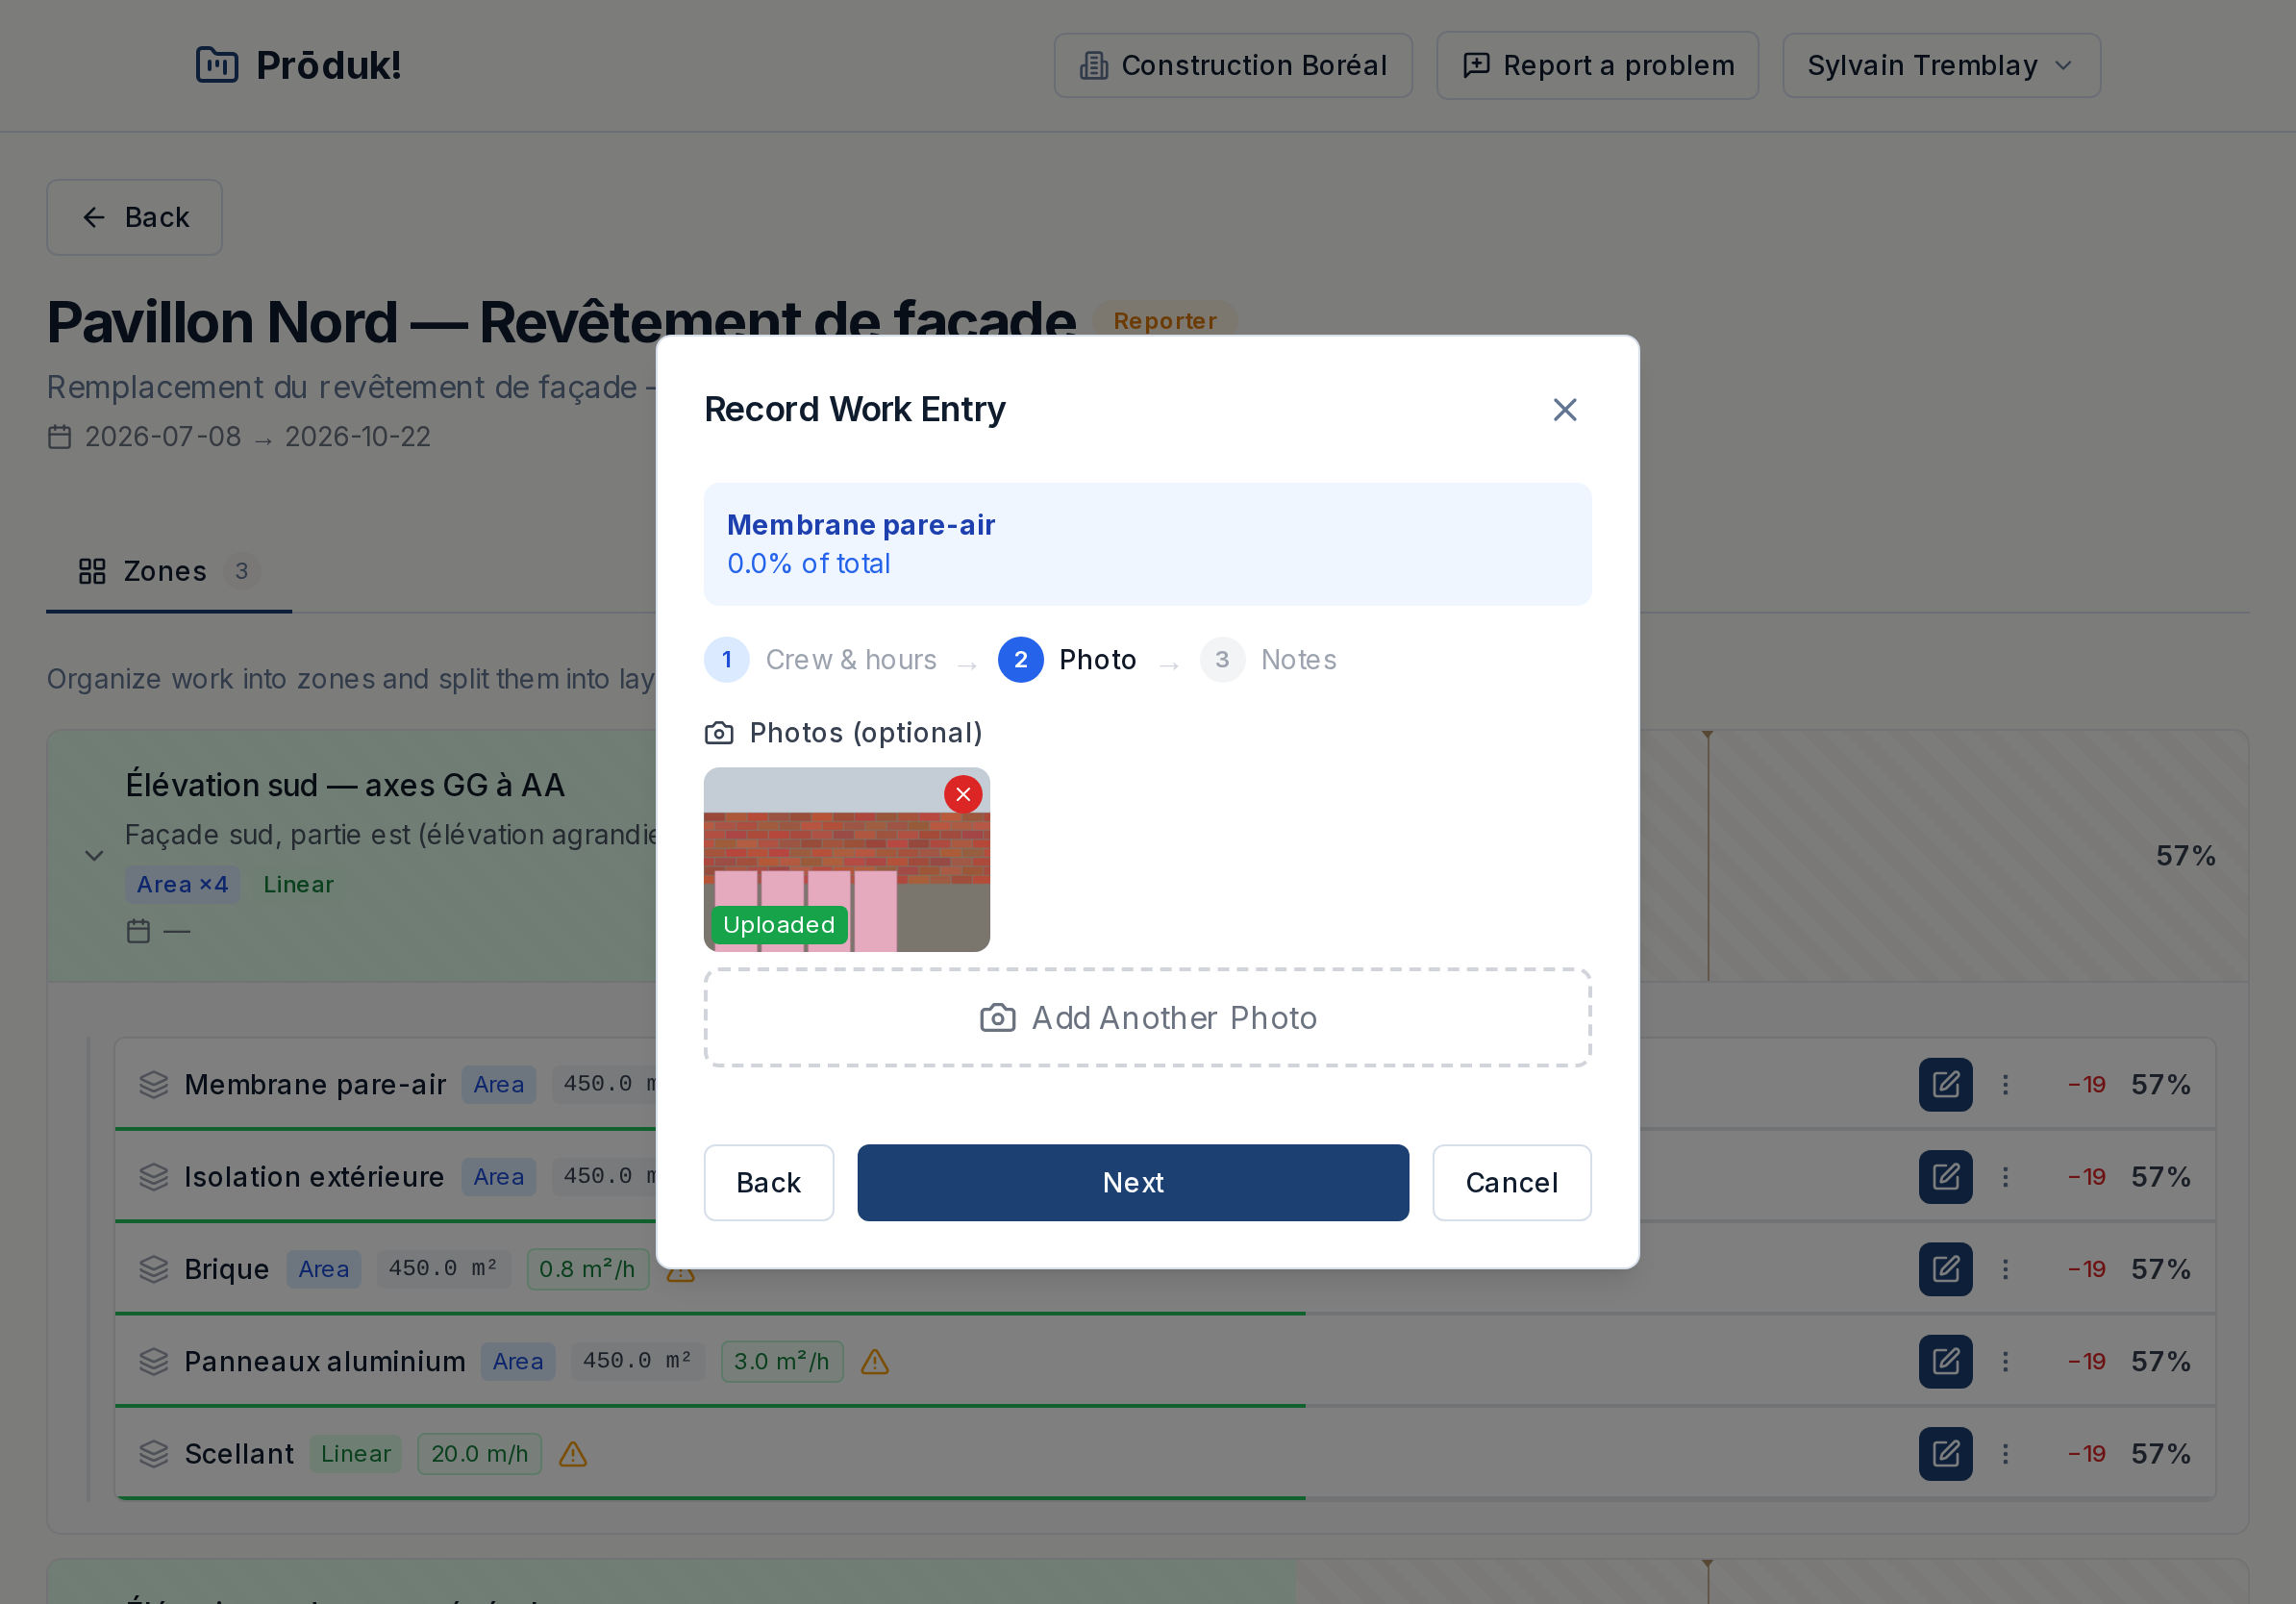Screen dimensions: 2296x1604
Task: Cancel the work entry
Action: point(1511,1182)
